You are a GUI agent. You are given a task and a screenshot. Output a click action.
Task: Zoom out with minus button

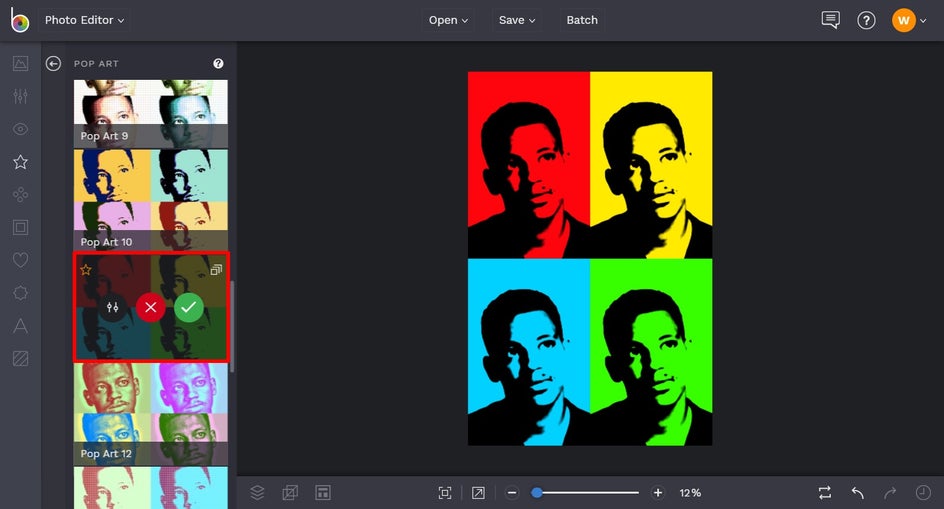pos(512,493)
